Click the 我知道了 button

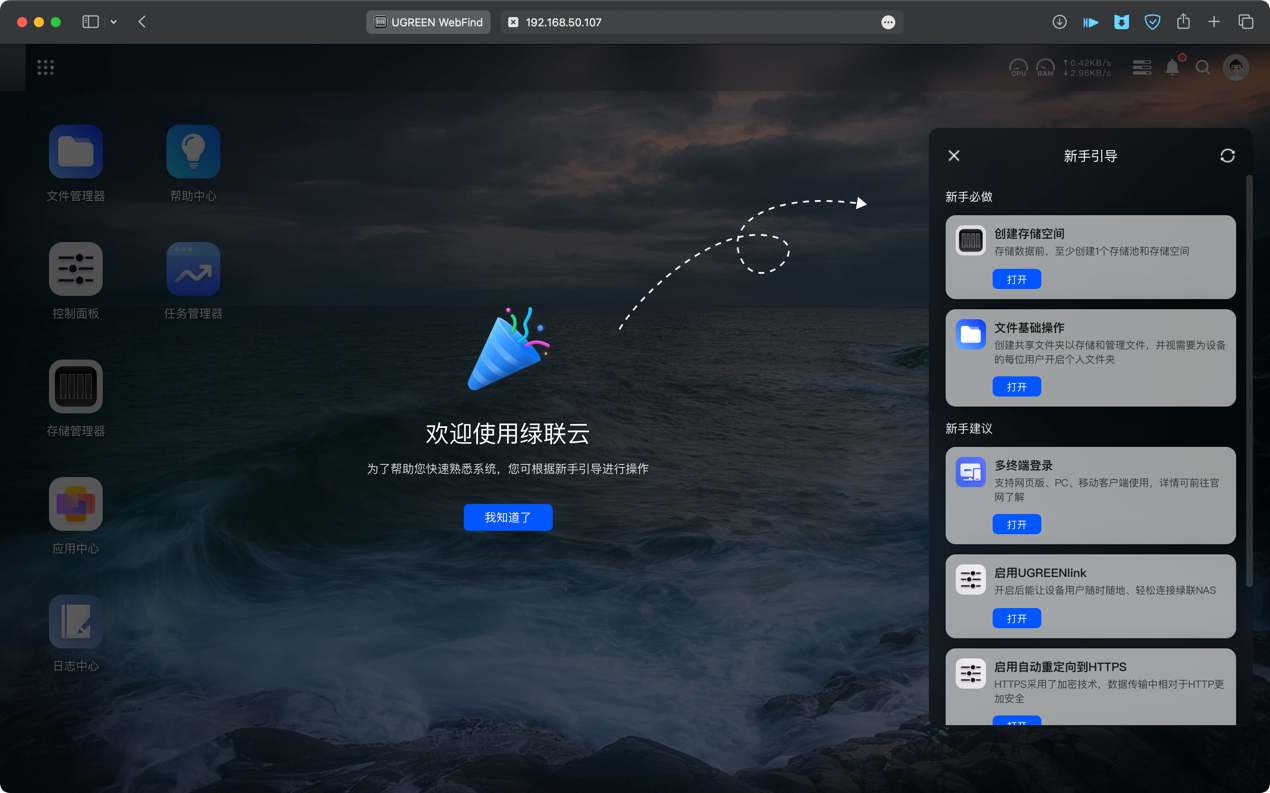(x=508, y=517)
